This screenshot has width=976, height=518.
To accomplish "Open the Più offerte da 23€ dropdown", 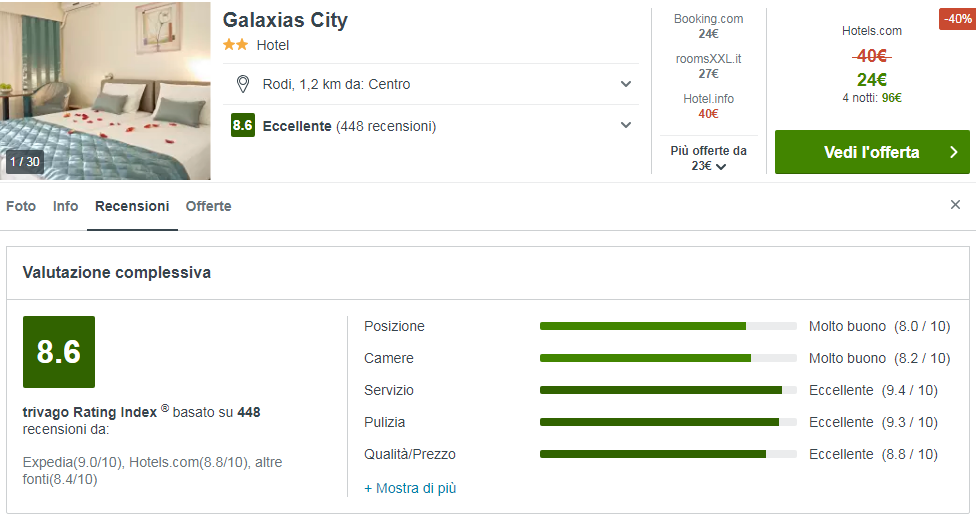I will tap(708, 158).
